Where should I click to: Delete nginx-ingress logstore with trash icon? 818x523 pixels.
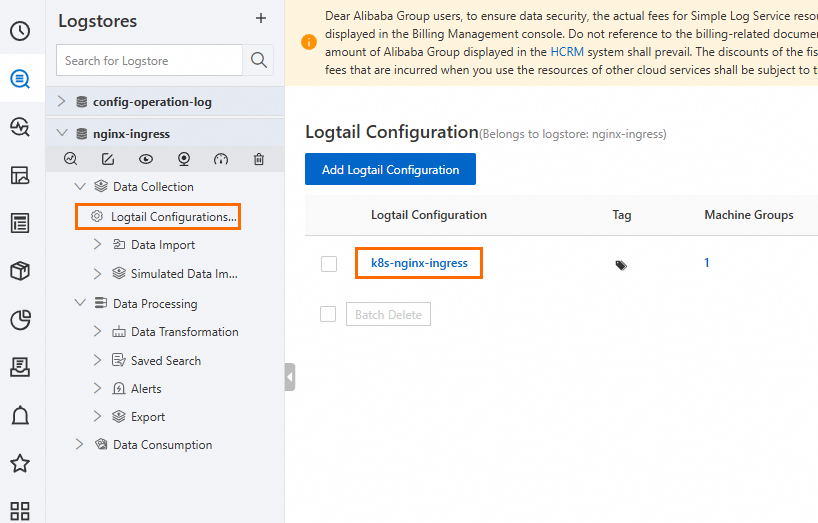tap(259, 159)
